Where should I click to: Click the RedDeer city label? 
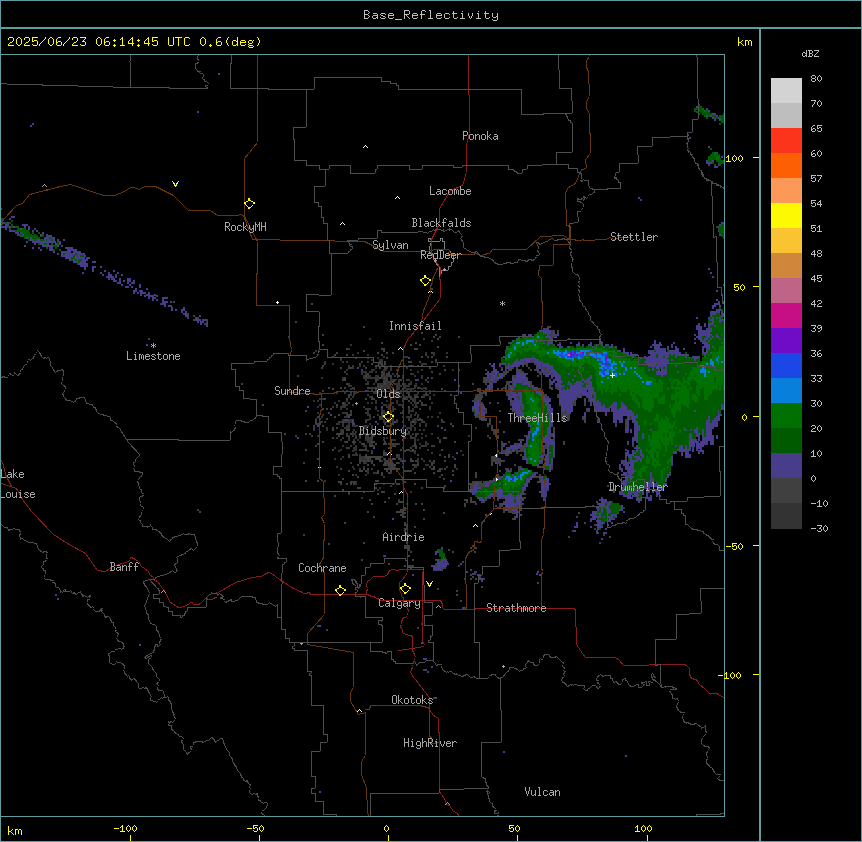coord(440,255)
